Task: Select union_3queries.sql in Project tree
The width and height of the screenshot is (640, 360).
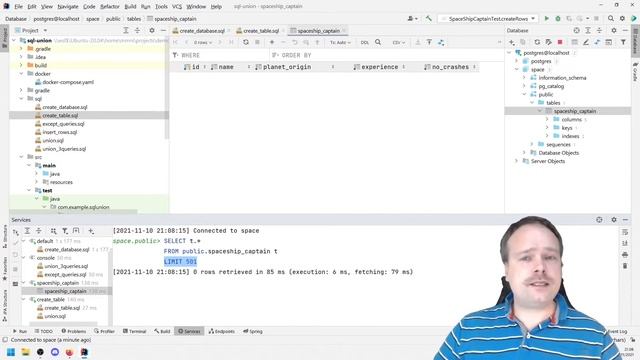Action: pos(64,149)
